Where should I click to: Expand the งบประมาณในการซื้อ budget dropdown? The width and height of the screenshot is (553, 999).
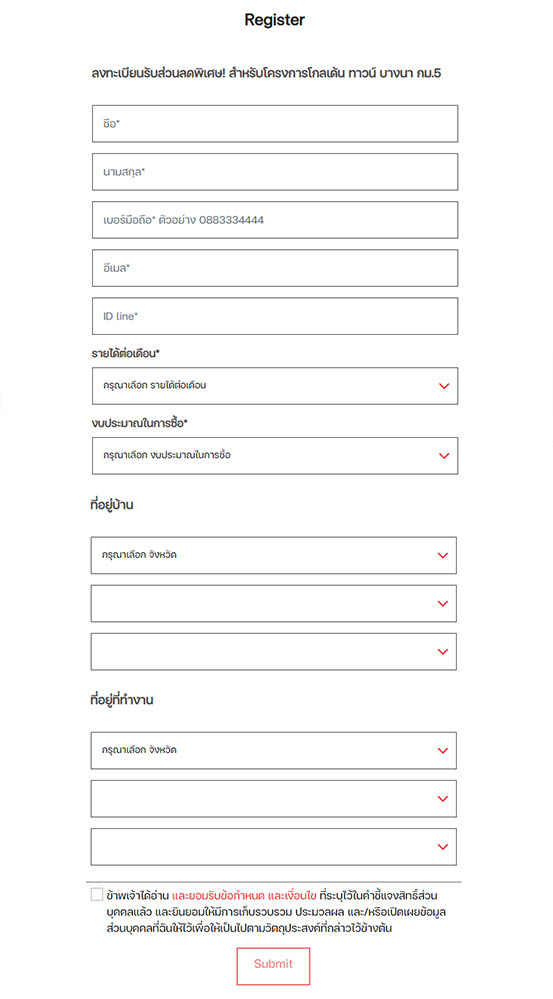click(x=275, y=456)
